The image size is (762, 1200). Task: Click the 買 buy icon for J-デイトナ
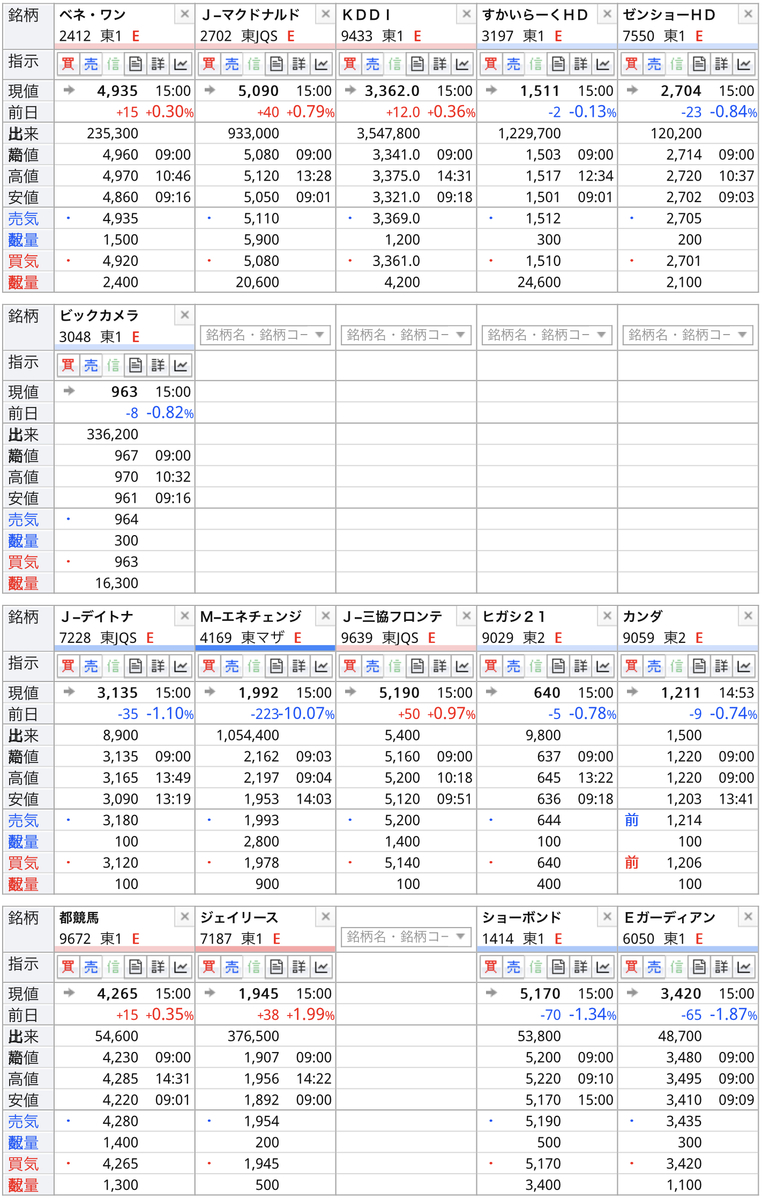coord(68,666)
